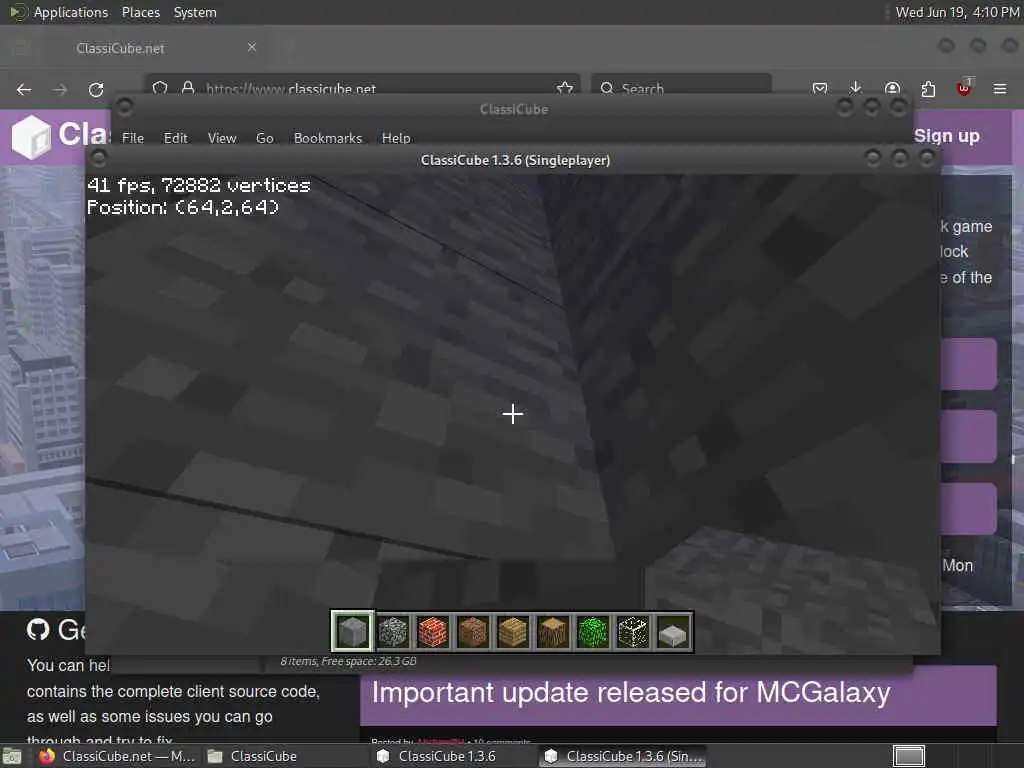Image resolution: width=1024 pixels, height=768 pixels.
Task: Select the green leaves block in hotbar
Action: click(x=593, y=632)
